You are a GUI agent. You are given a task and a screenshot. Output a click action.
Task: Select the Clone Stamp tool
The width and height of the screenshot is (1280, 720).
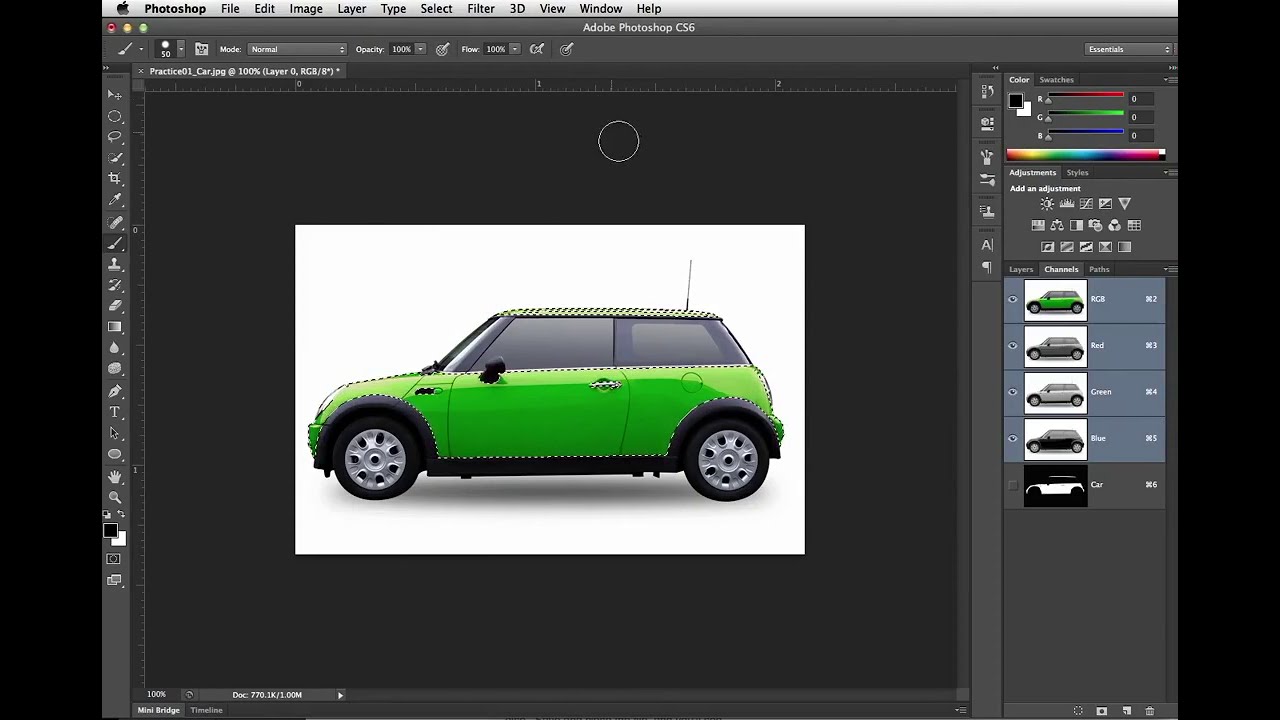click(114, 264)
